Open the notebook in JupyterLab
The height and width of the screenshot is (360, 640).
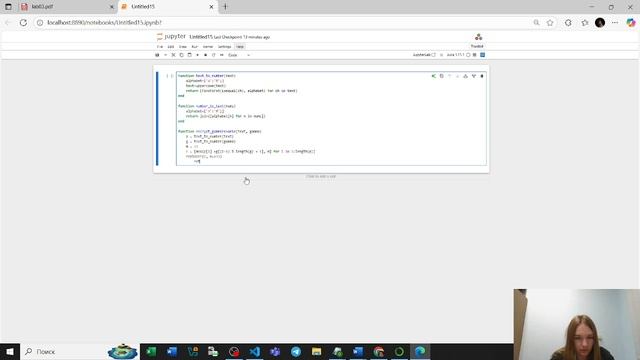[424, 55]
